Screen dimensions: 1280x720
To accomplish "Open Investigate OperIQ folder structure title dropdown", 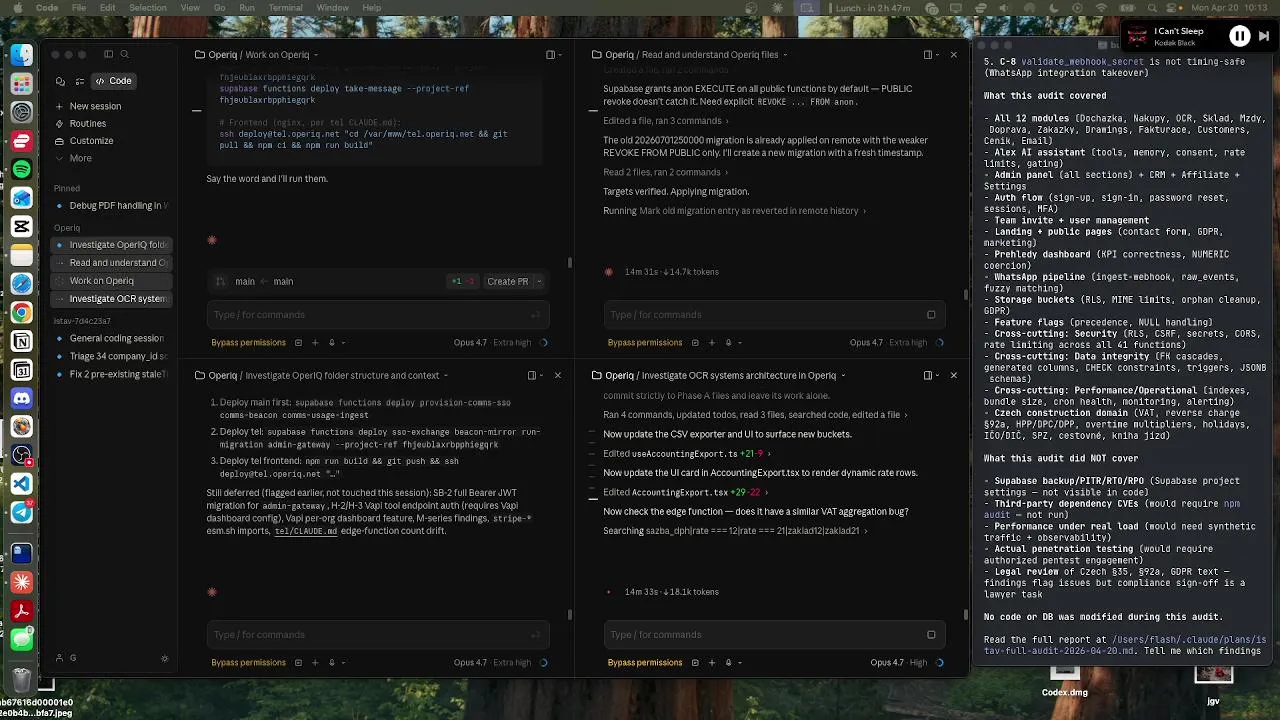I will point(446,375).
